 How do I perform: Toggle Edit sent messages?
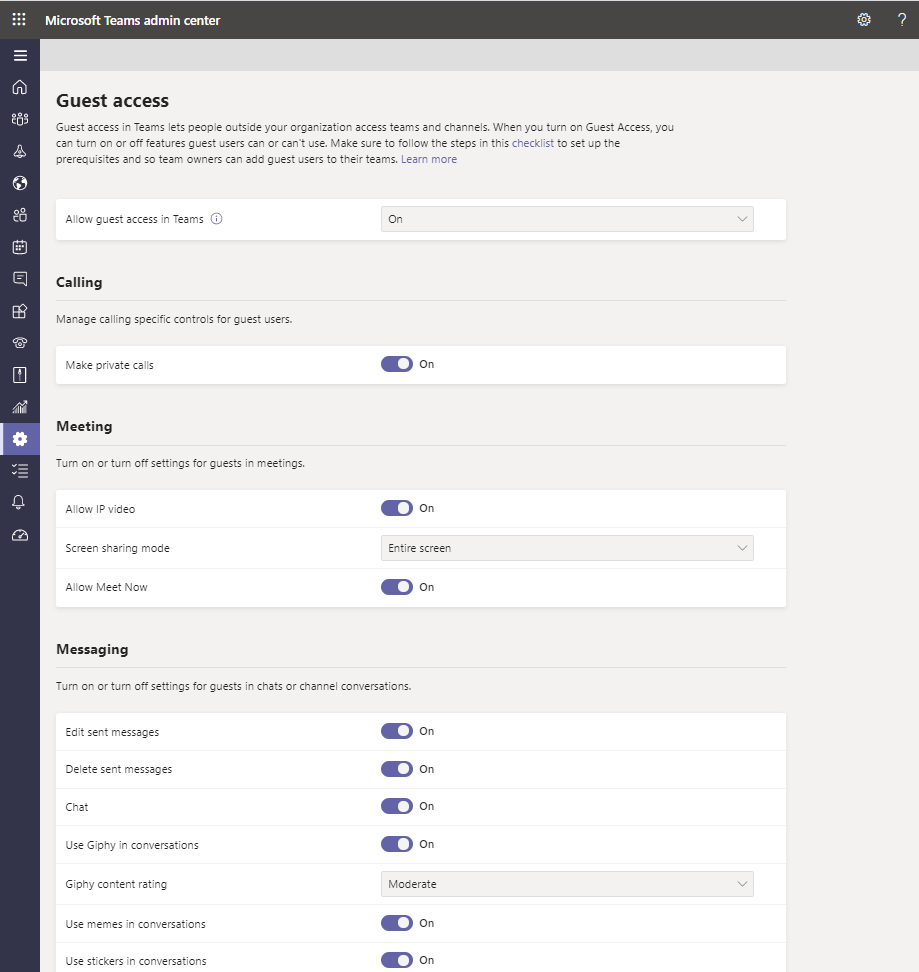(x=397, y=731)
